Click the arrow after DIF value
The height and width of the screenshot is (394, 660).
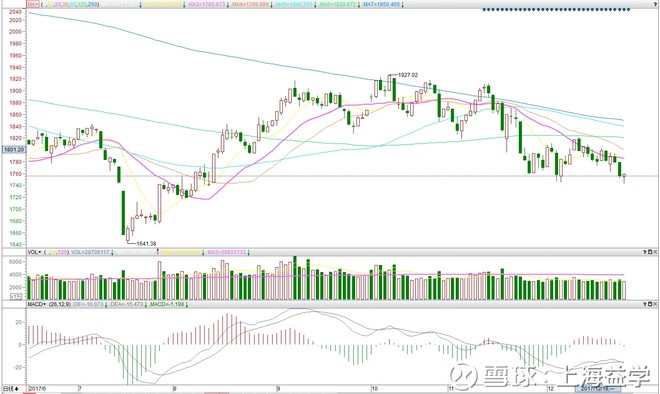tap(106, 304)
